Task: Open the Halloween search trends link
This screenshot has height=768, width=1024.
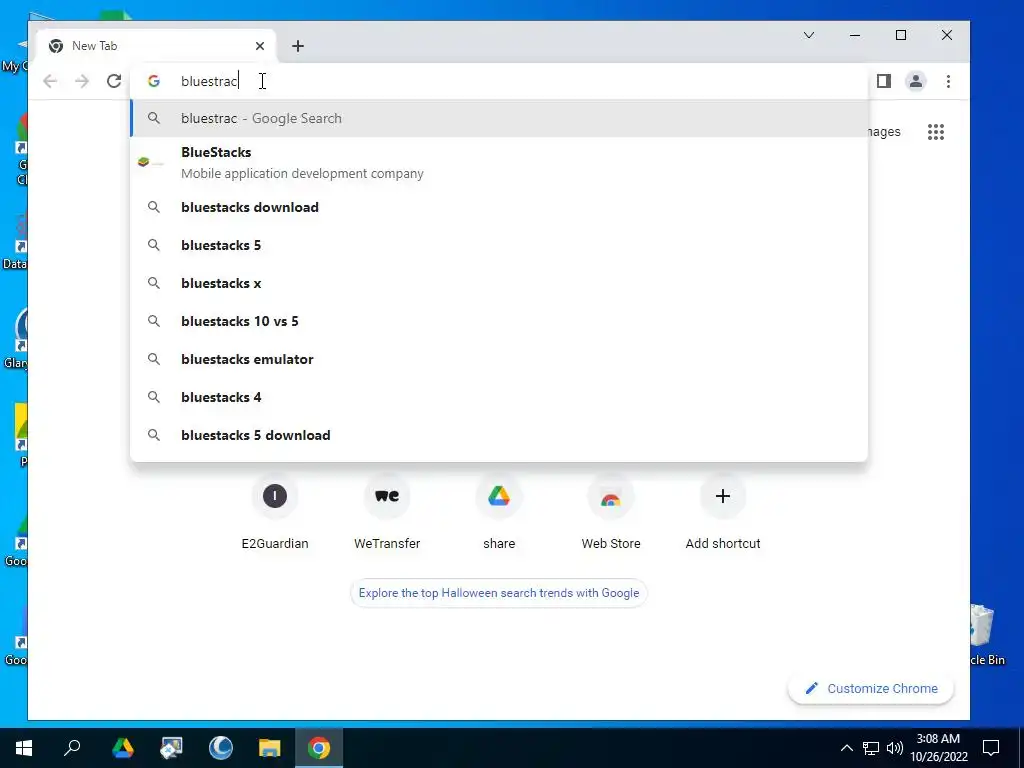Action: click(499, 593)
